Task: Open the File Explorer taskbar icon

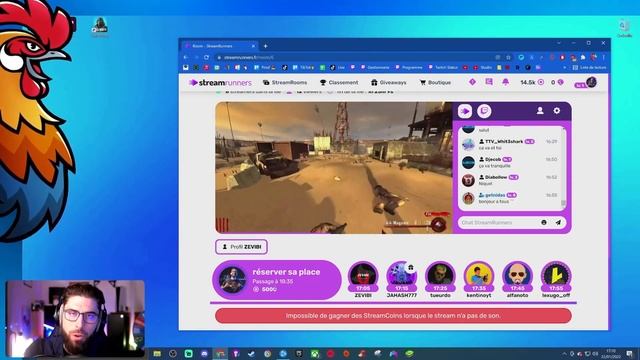Action: 157,353
